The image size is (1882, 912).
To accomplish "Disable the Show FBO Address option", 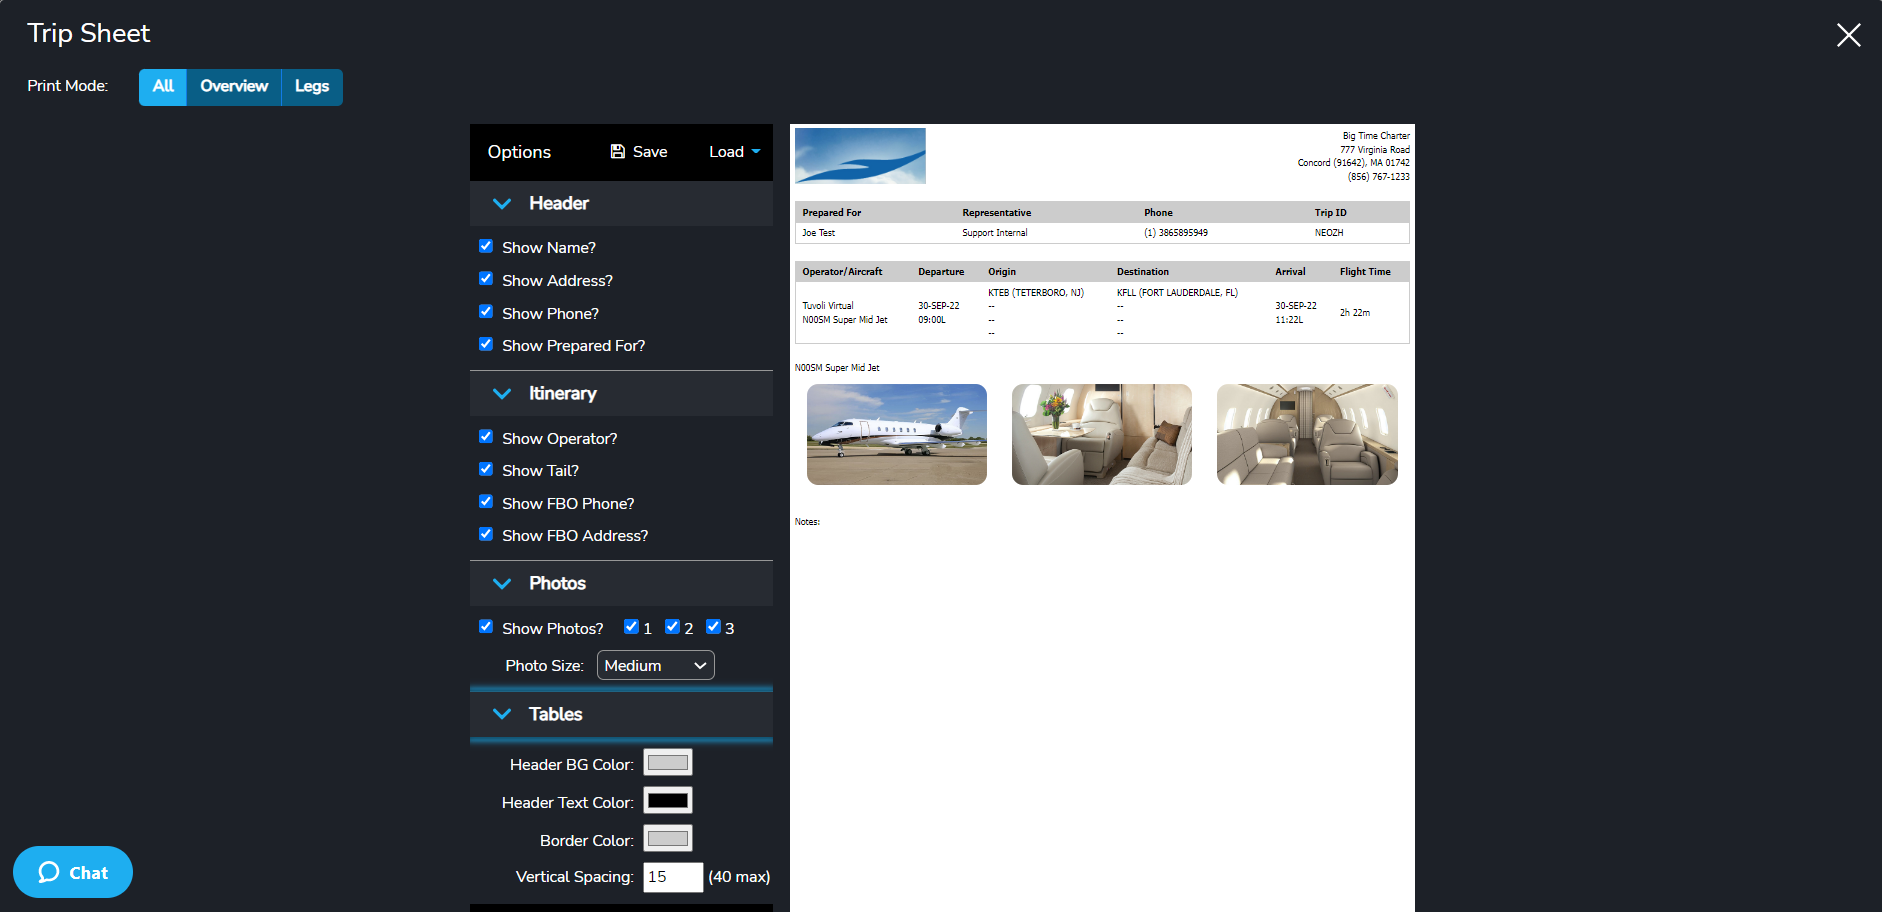I will tap(486, 534).
